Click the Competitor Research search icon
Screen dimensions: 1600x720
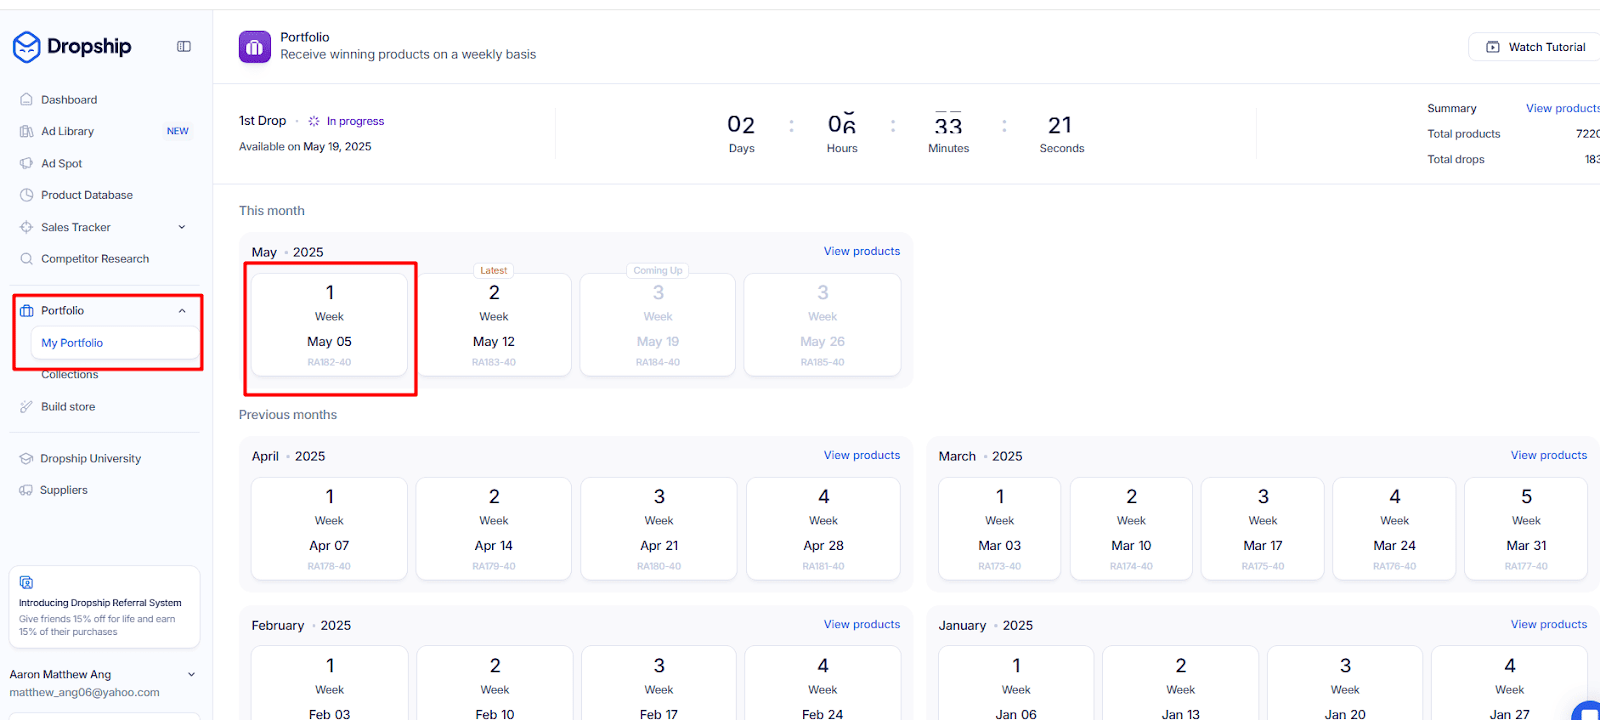click(x=27, y=259)
